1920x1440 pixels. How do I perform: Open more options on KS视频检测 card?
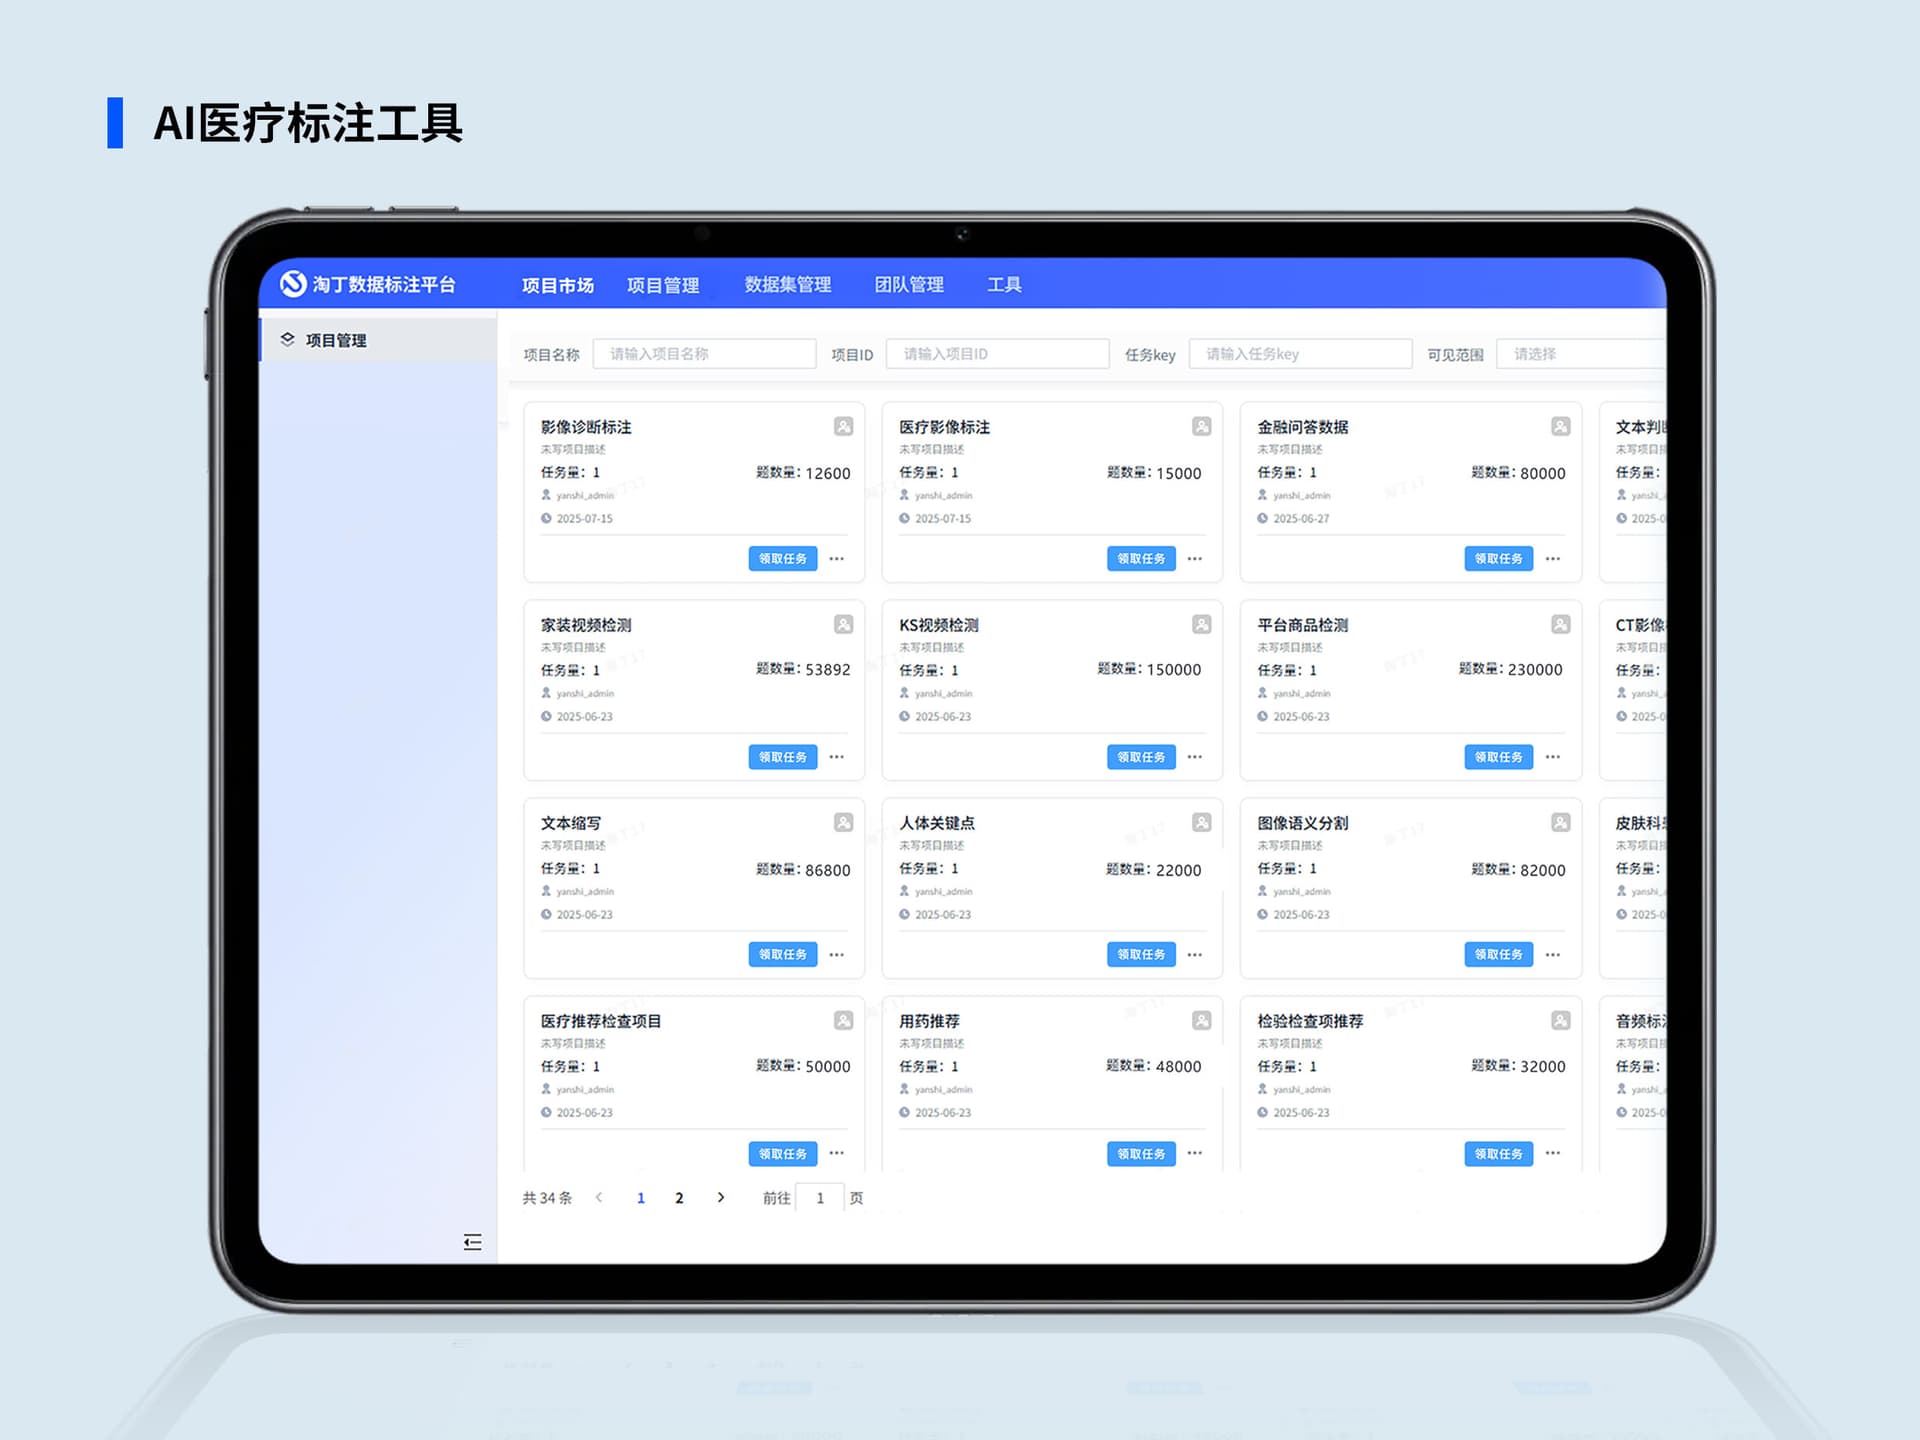coord(1195,757)
